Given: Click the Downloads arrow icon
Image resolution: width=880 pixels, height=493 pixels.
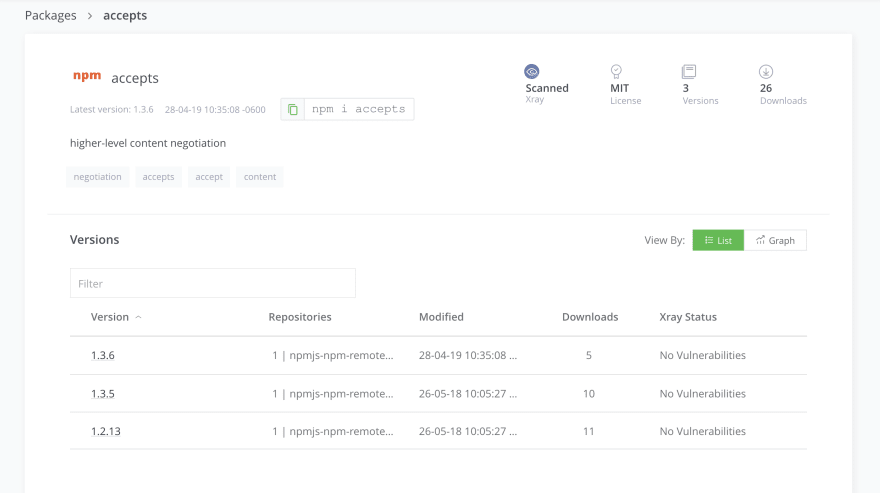Looking at the screenshot, I should 766,72.
